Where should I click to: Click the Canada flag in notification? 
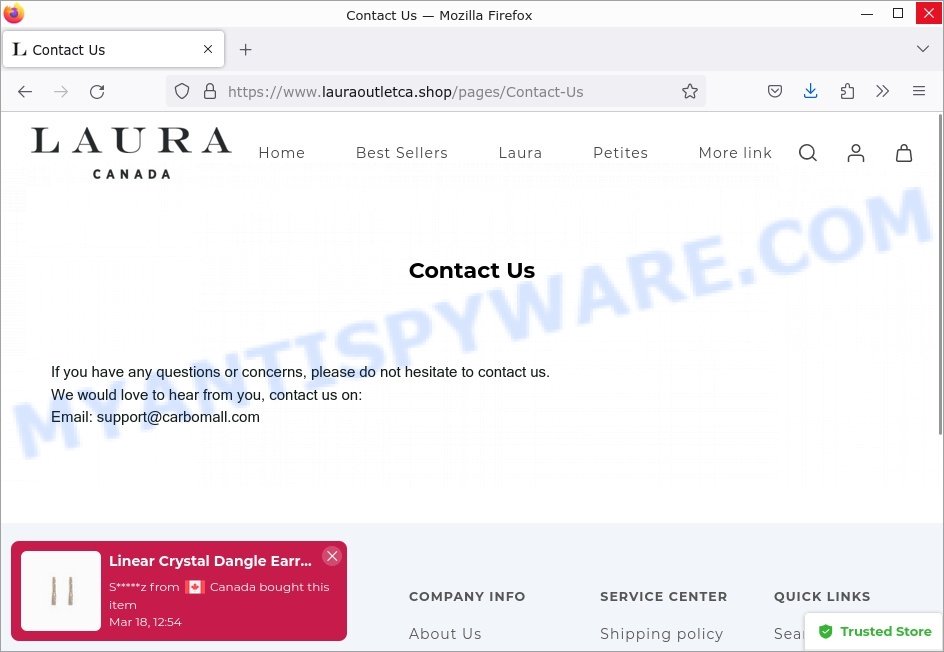194,587
